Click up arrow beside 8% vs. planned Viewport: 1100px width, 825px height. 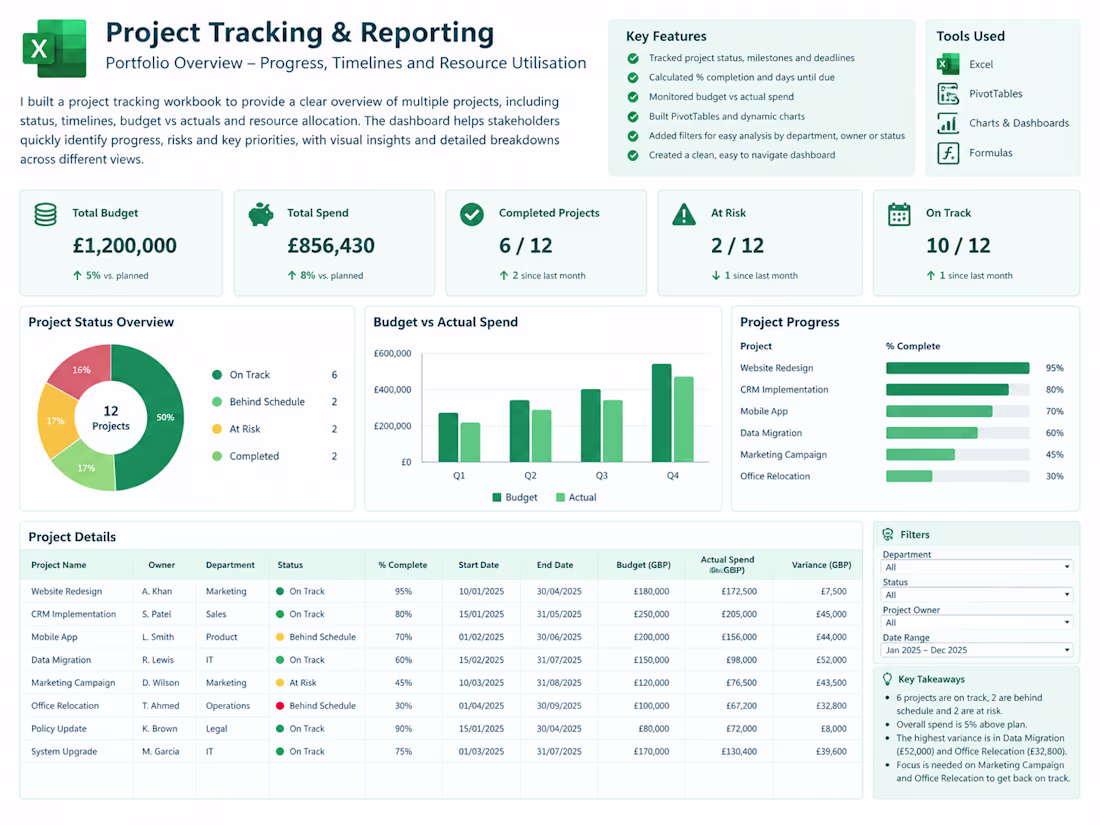[292, 276]
